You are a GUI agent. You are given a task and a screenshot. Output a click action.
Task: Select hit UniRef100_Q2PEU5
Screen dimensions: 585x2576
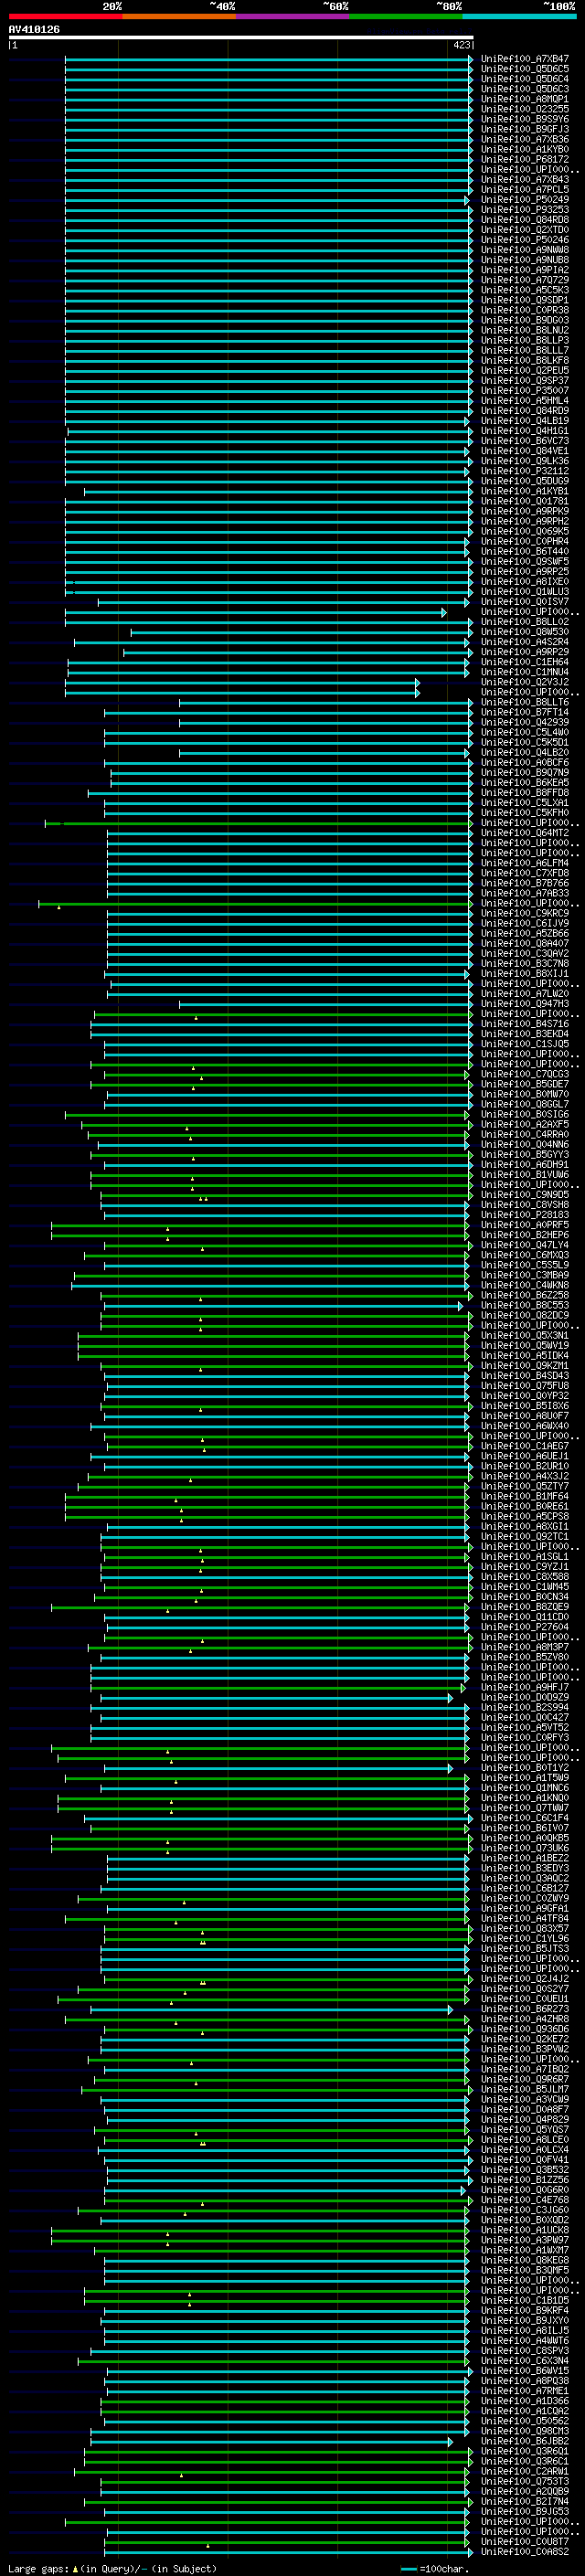pyautogui.click(x=525, y=370)
